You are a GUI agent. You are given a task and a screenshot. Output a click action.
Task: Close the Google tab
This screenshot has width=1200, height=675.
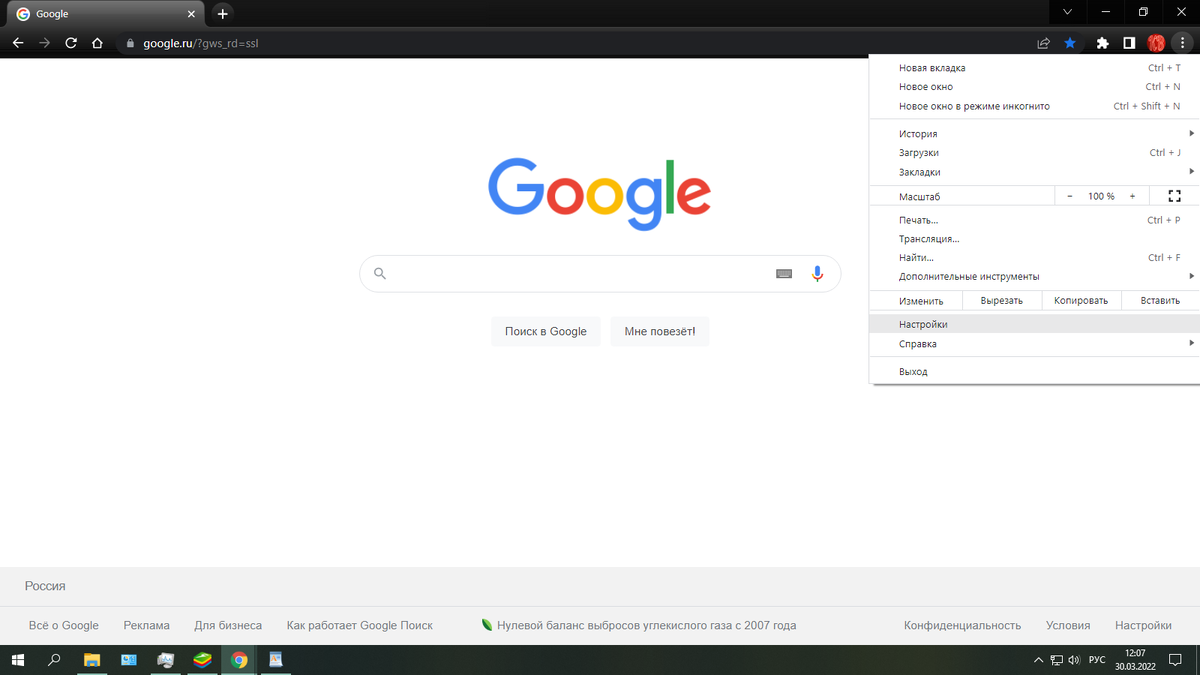coord(192,14)
